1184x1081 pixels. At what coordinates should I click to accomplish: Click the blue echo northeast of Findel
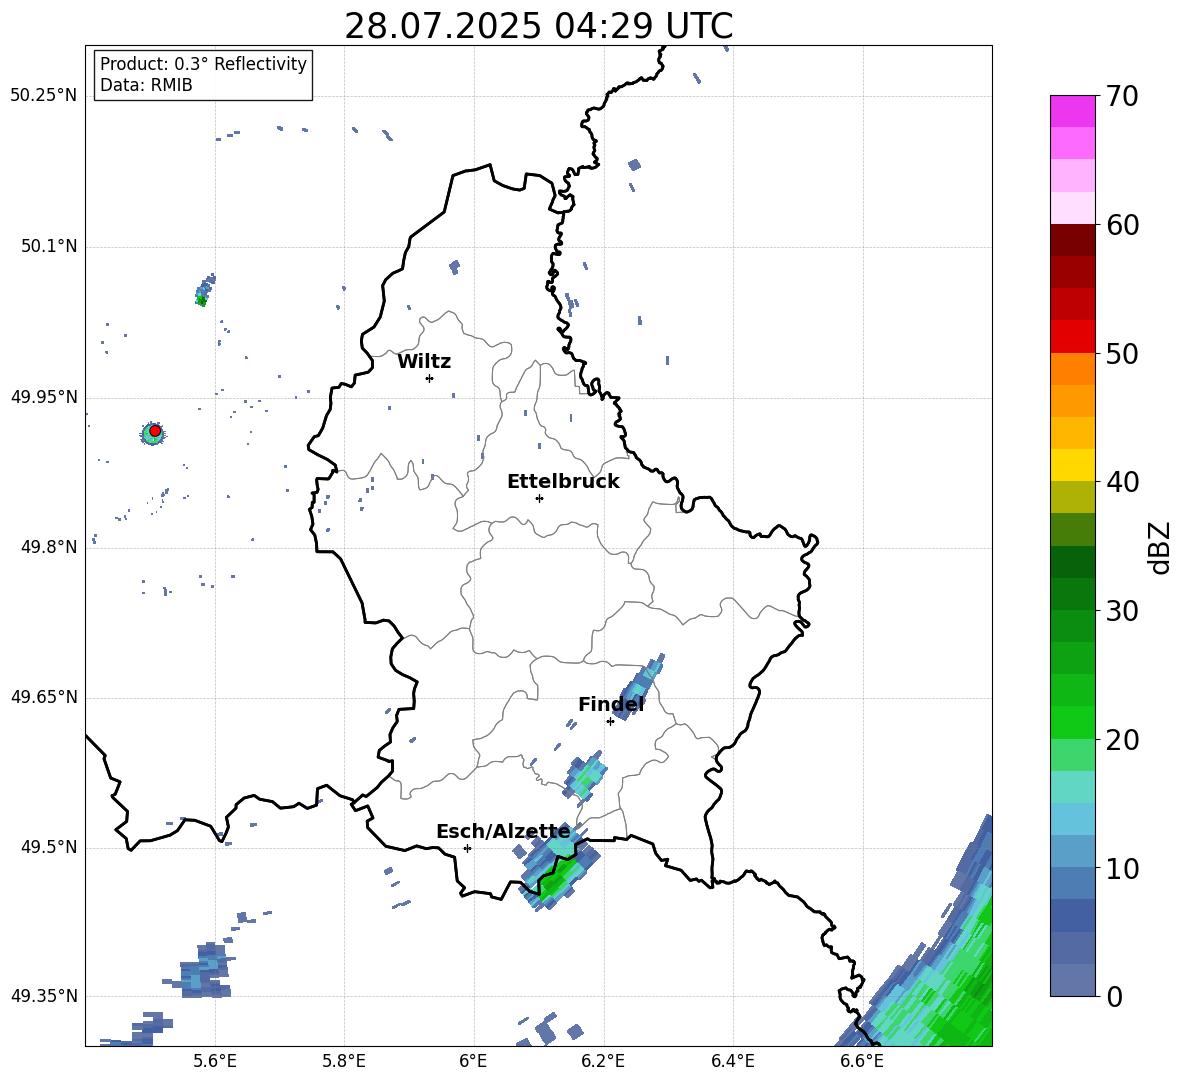point(640,685)
